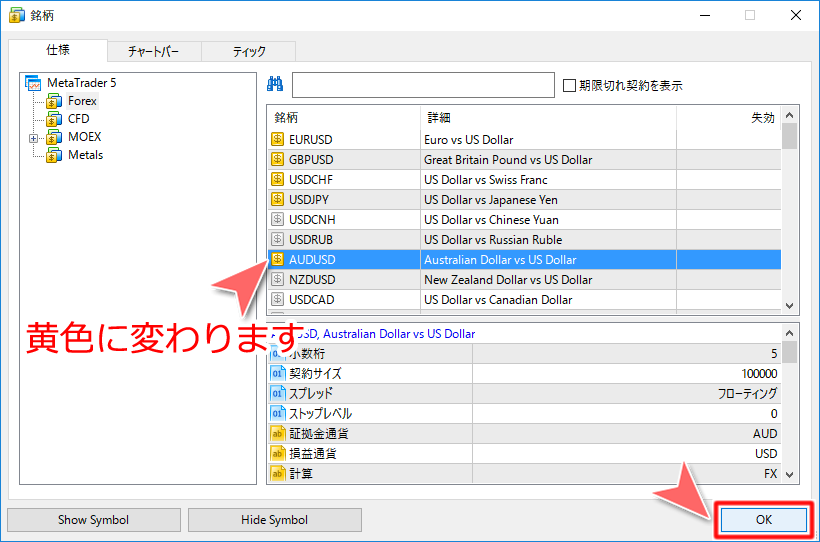
Task: Click the binoculars search icon
Action: [277, 85]
